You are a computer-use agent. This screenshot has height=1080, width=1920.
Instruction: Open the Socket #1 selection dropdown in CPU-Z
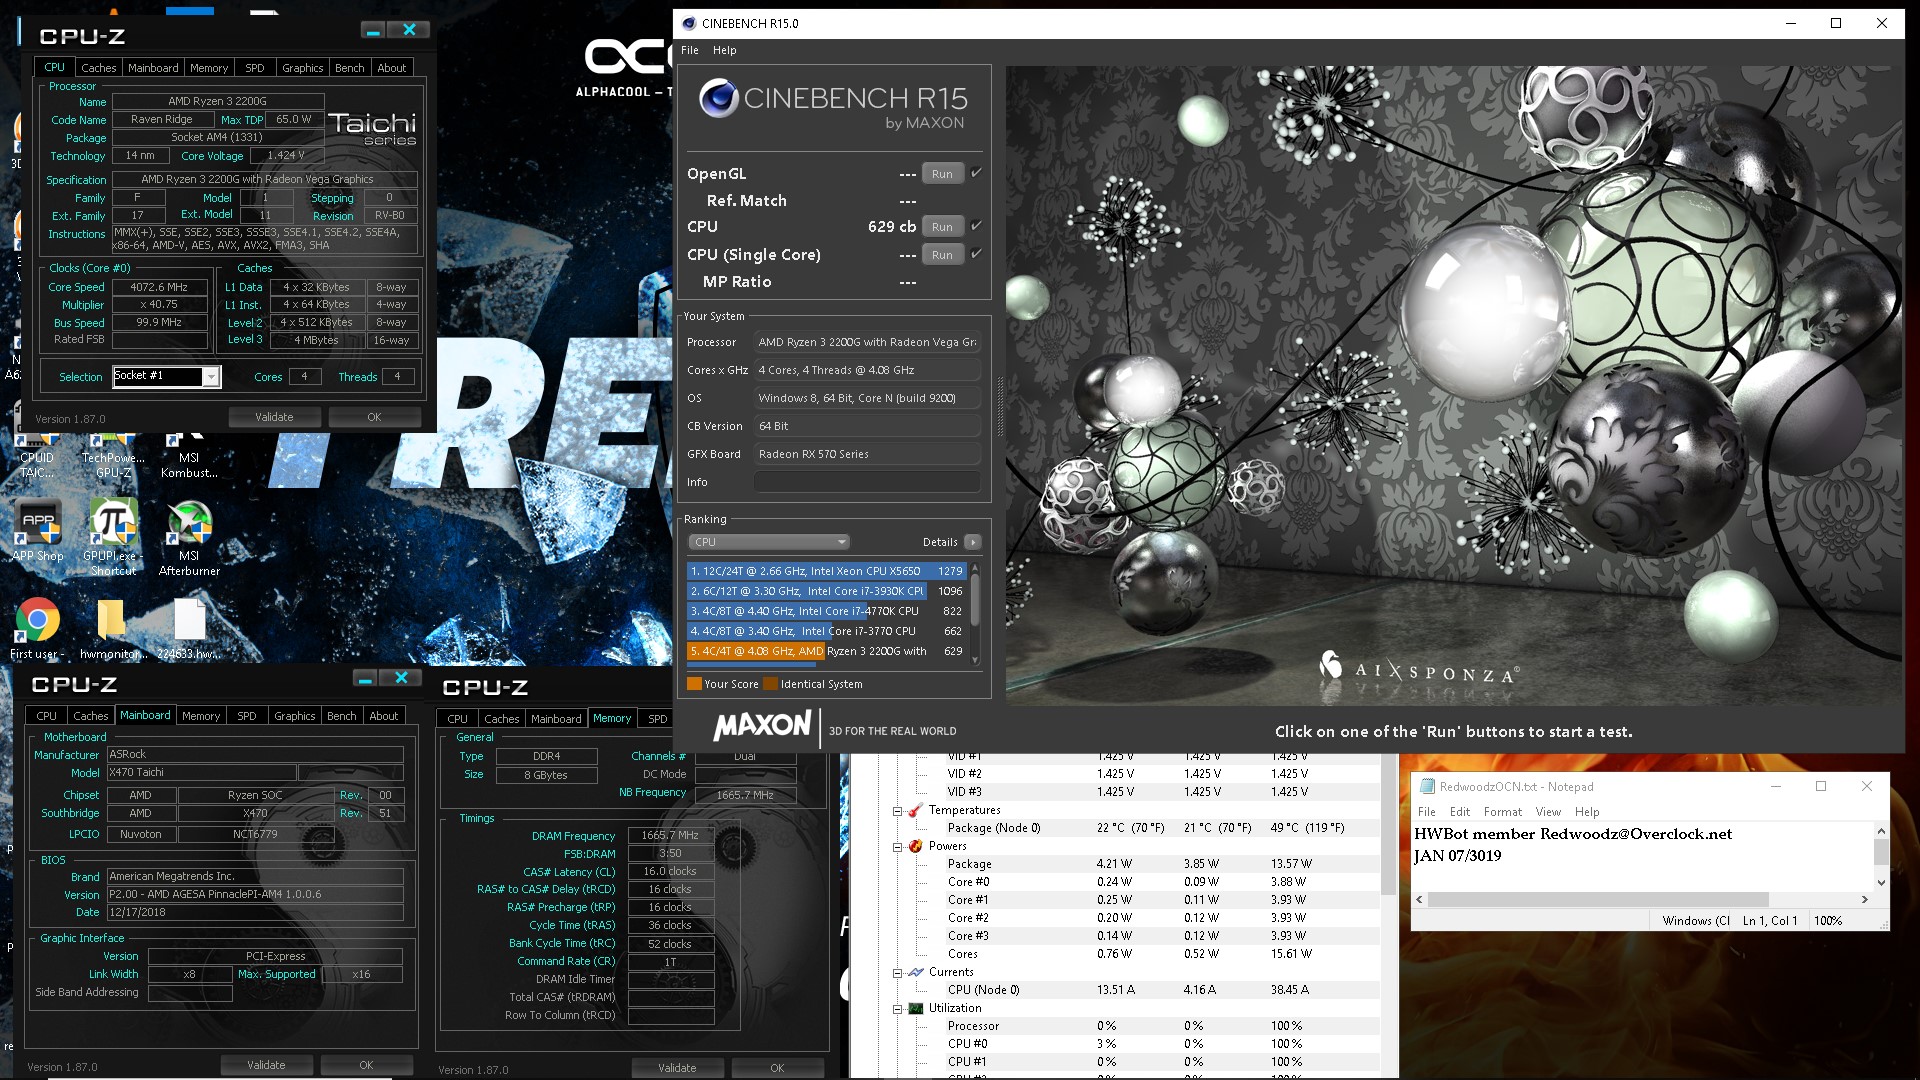tap(211, 377)
